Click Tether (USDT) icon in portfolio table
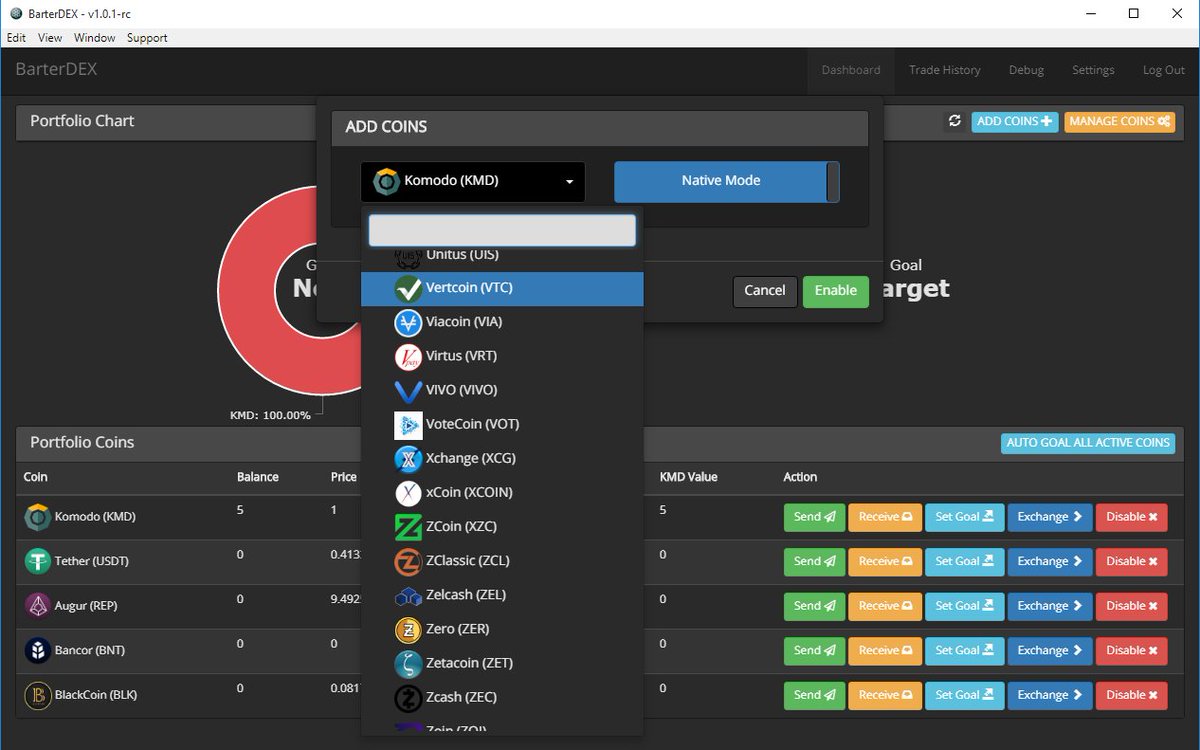 coord(37,562)
